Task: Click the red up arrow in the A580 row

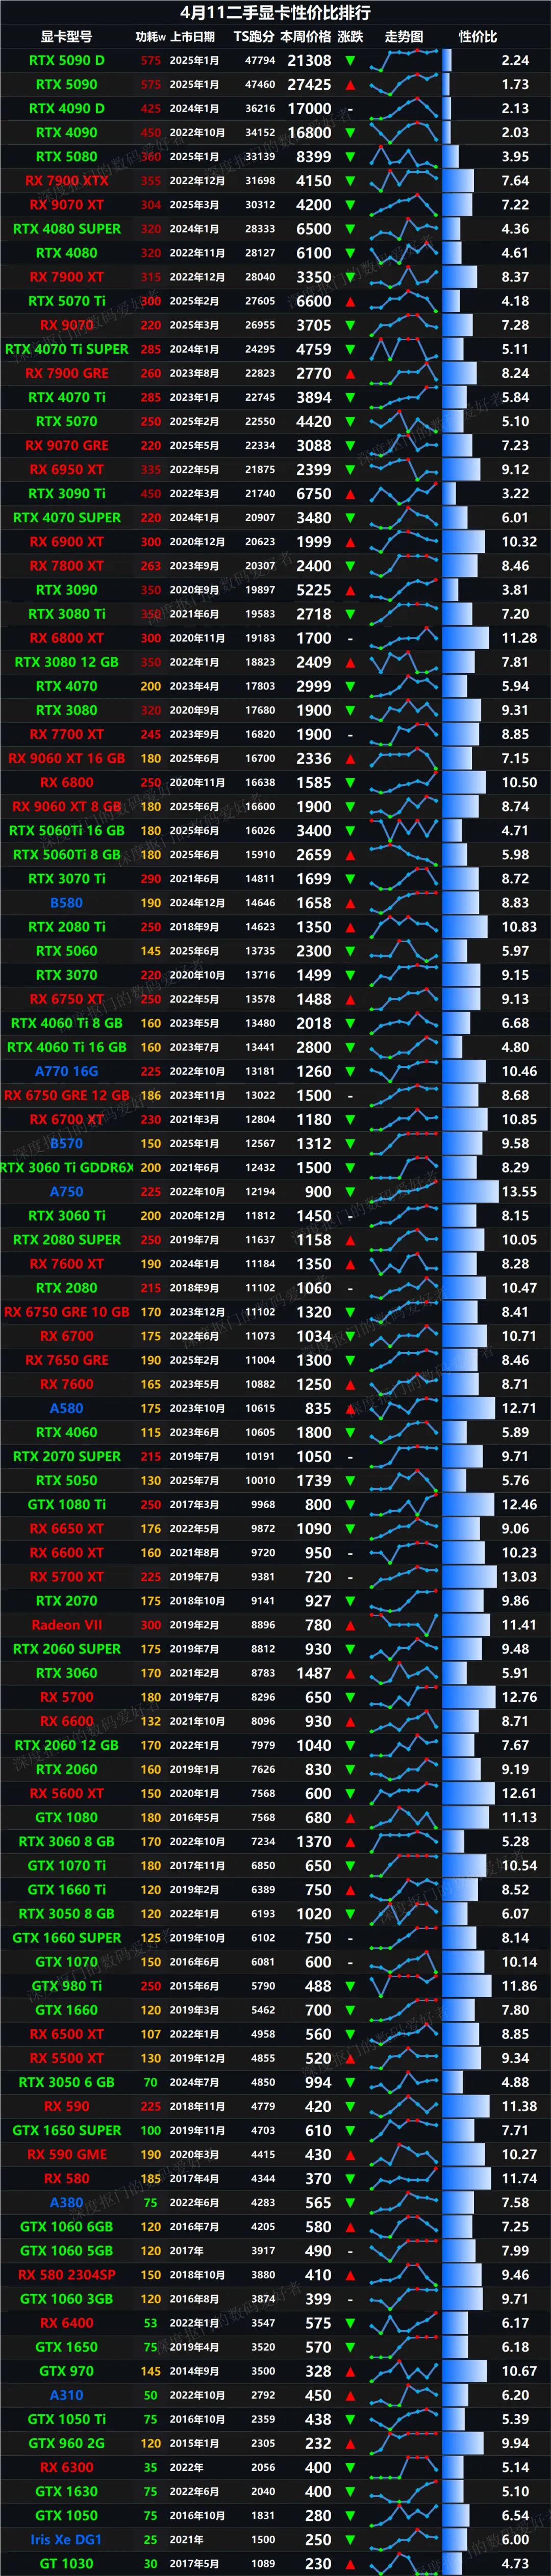Action: click(x=350, y=1408)
